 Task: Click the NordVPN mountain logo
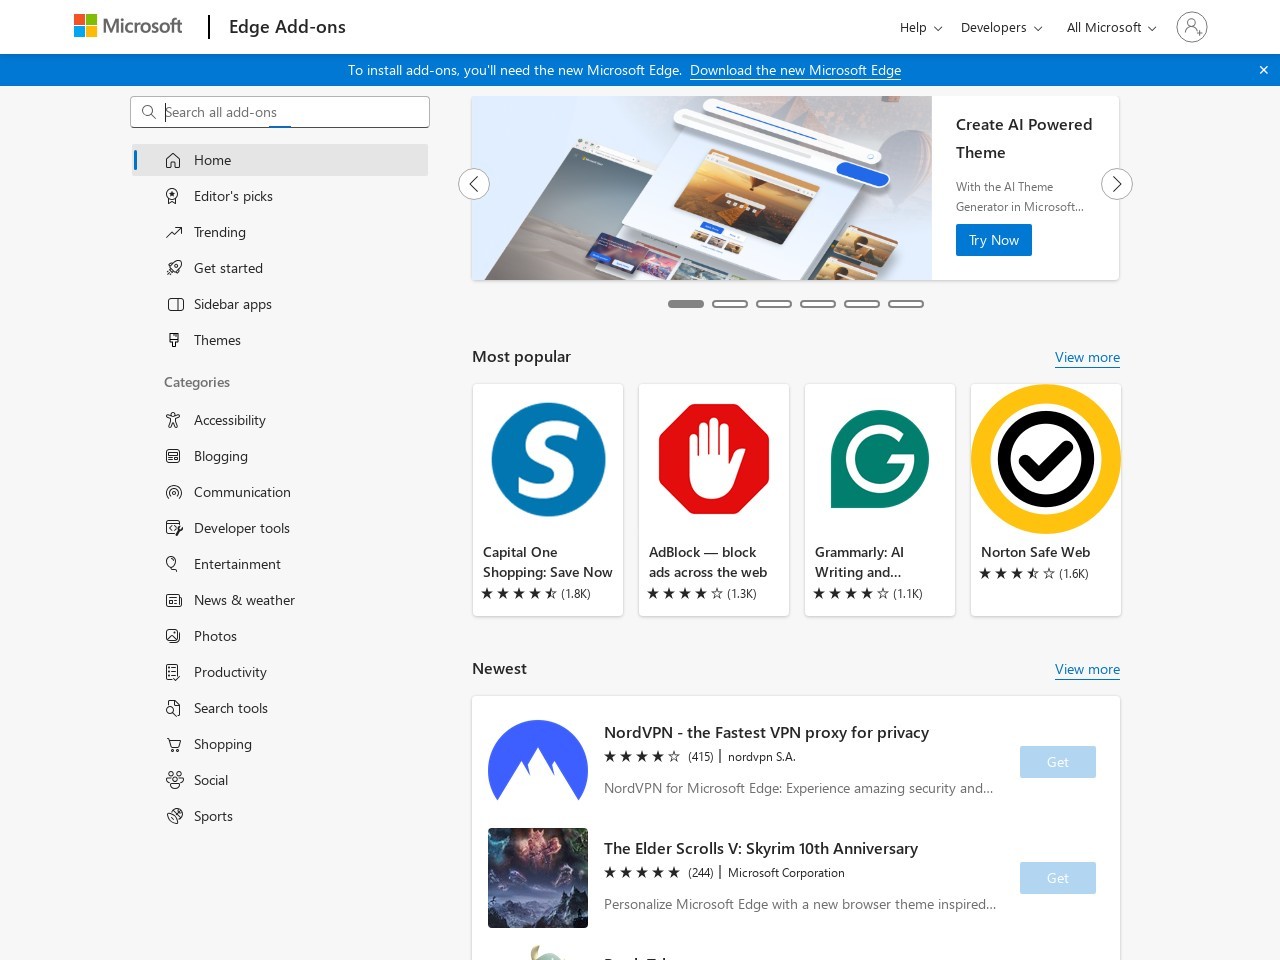[x=538, y=761]
